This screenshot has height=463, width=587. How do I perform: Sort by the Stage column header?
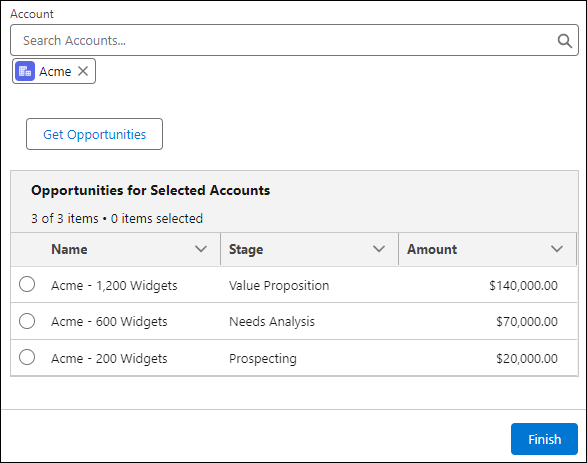(246, 249)
